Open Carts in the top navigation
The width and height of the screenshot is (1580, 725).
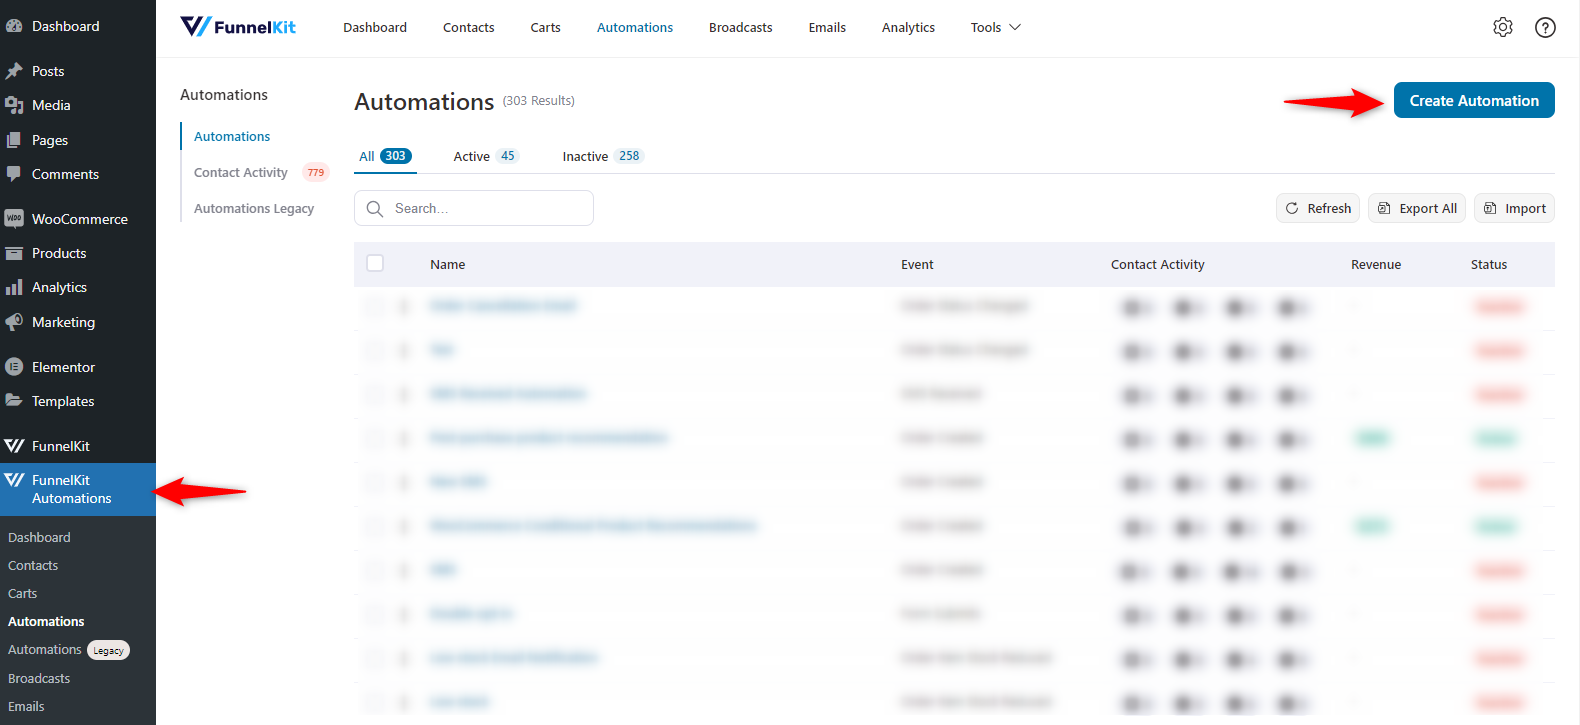545,27
